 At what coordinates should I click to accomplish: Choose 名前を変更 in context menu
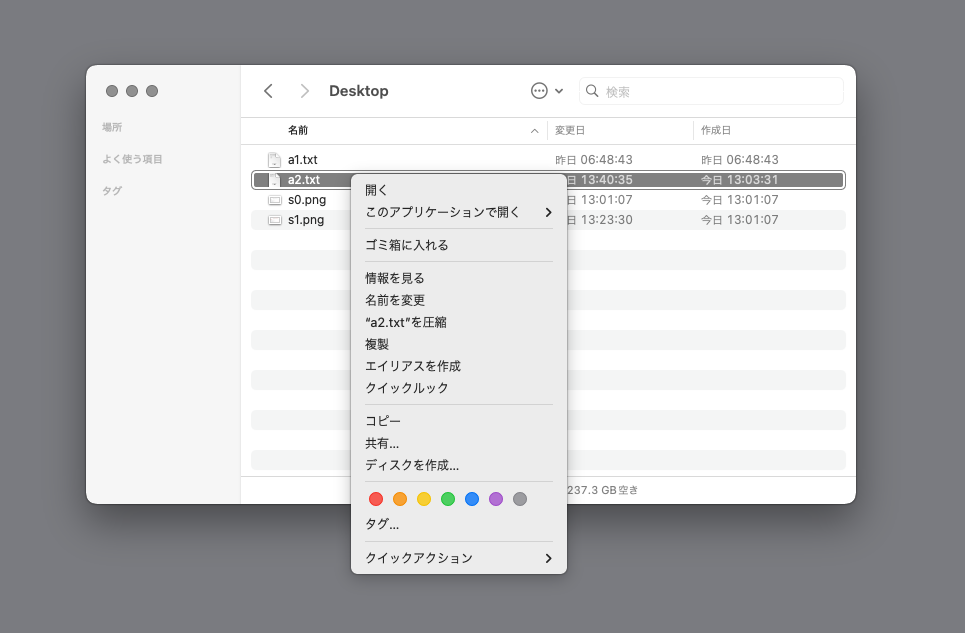pos(395,300)
